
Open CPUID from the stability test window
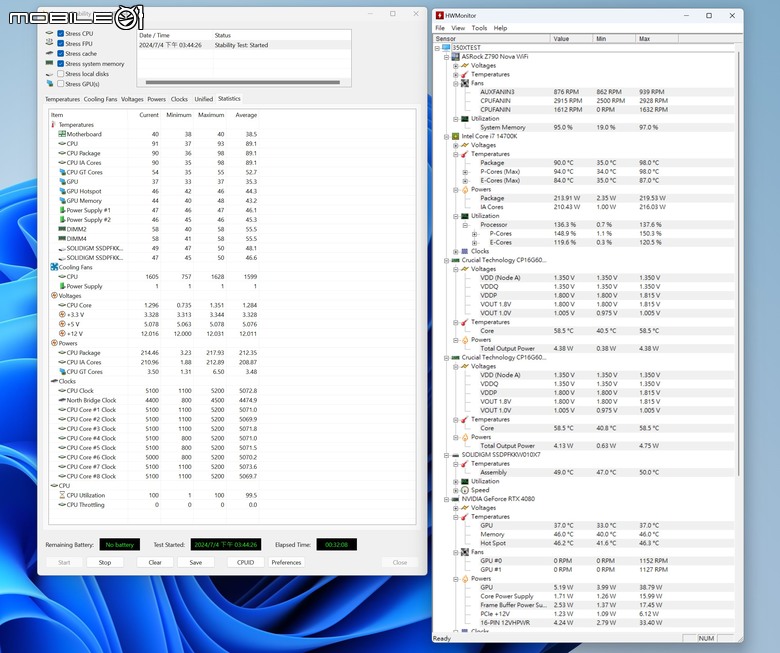[245, 562]
